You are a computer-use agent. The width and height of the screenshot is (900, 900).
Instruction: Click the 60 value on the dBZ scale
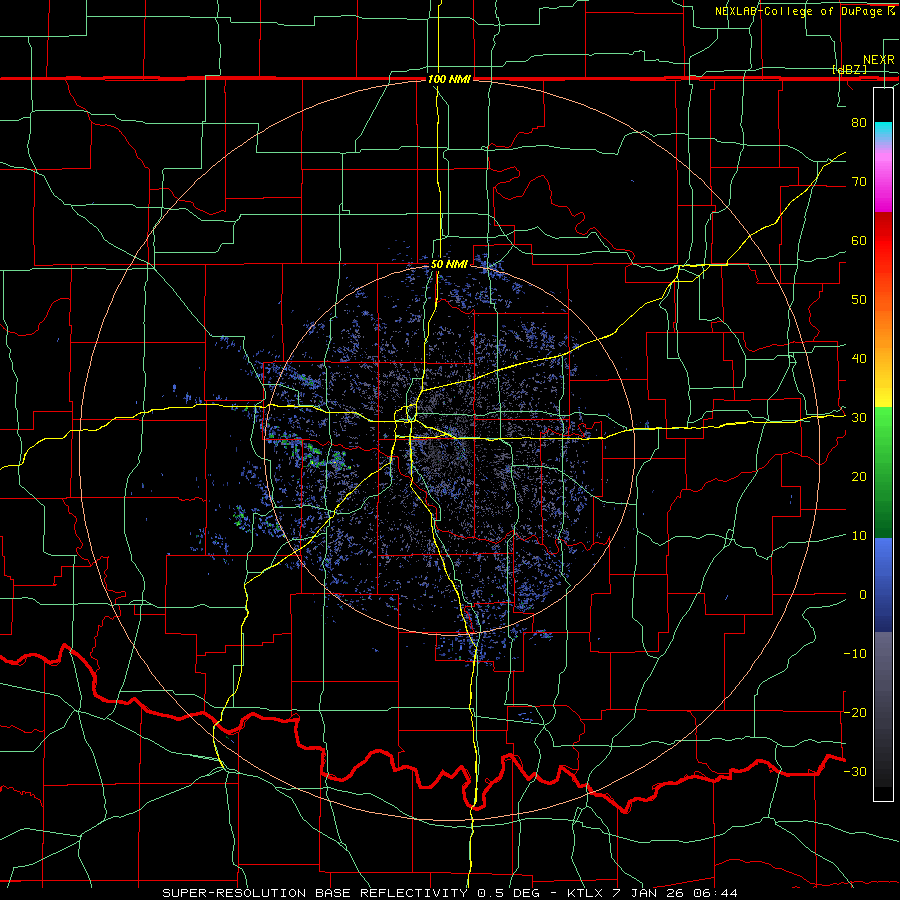pyautogui.click(x=859, y=240)
